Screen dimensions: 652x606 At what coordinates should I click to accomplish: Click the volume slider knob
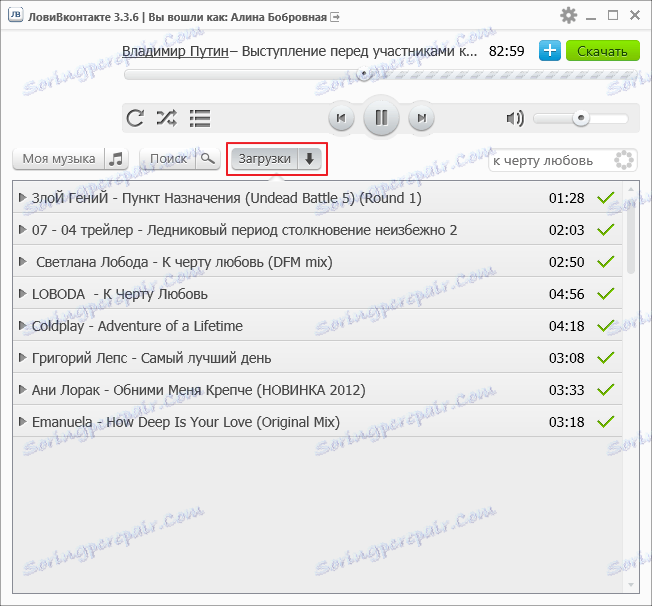click(580, 118)
